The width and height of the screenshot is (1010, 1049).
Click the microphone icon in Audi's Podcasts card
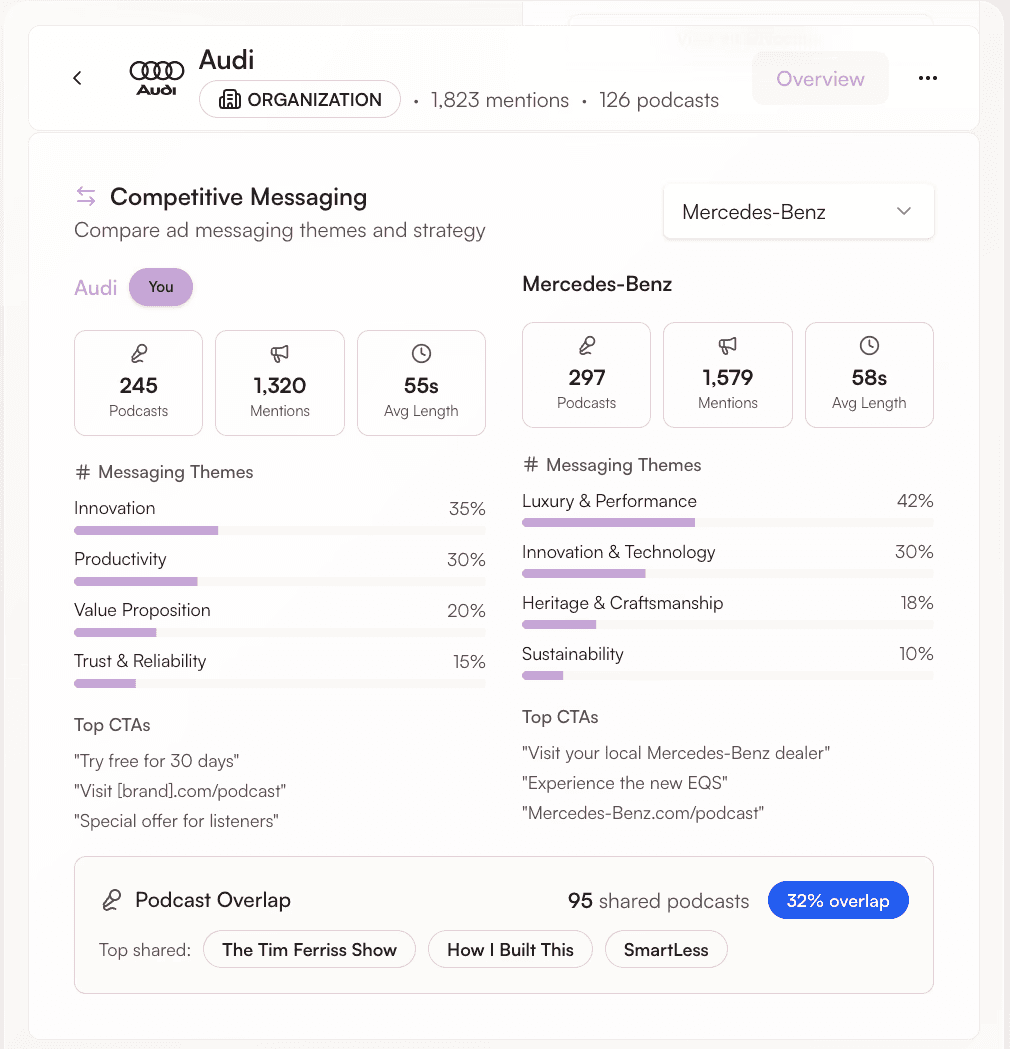click(138, 353)
